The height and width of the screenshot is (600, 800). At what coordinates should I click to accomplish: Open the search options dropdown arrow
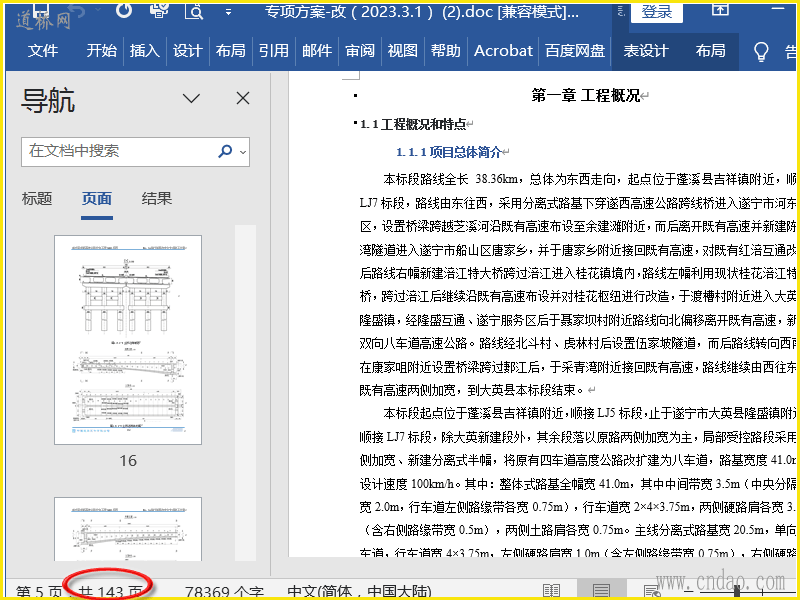click(x=243, y=152)
